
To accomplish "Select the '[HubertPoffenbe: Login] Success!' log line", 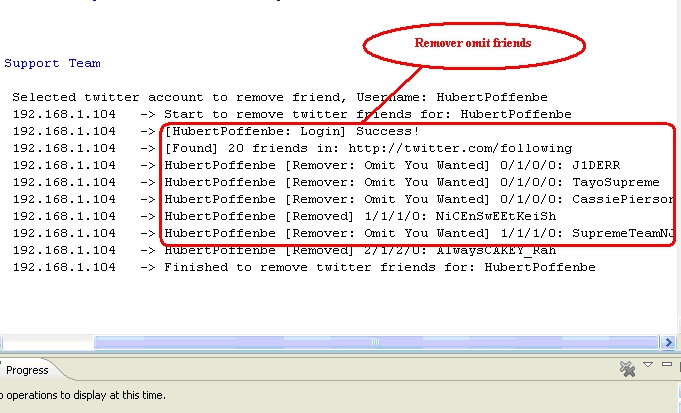I will (x=216, y=131).
